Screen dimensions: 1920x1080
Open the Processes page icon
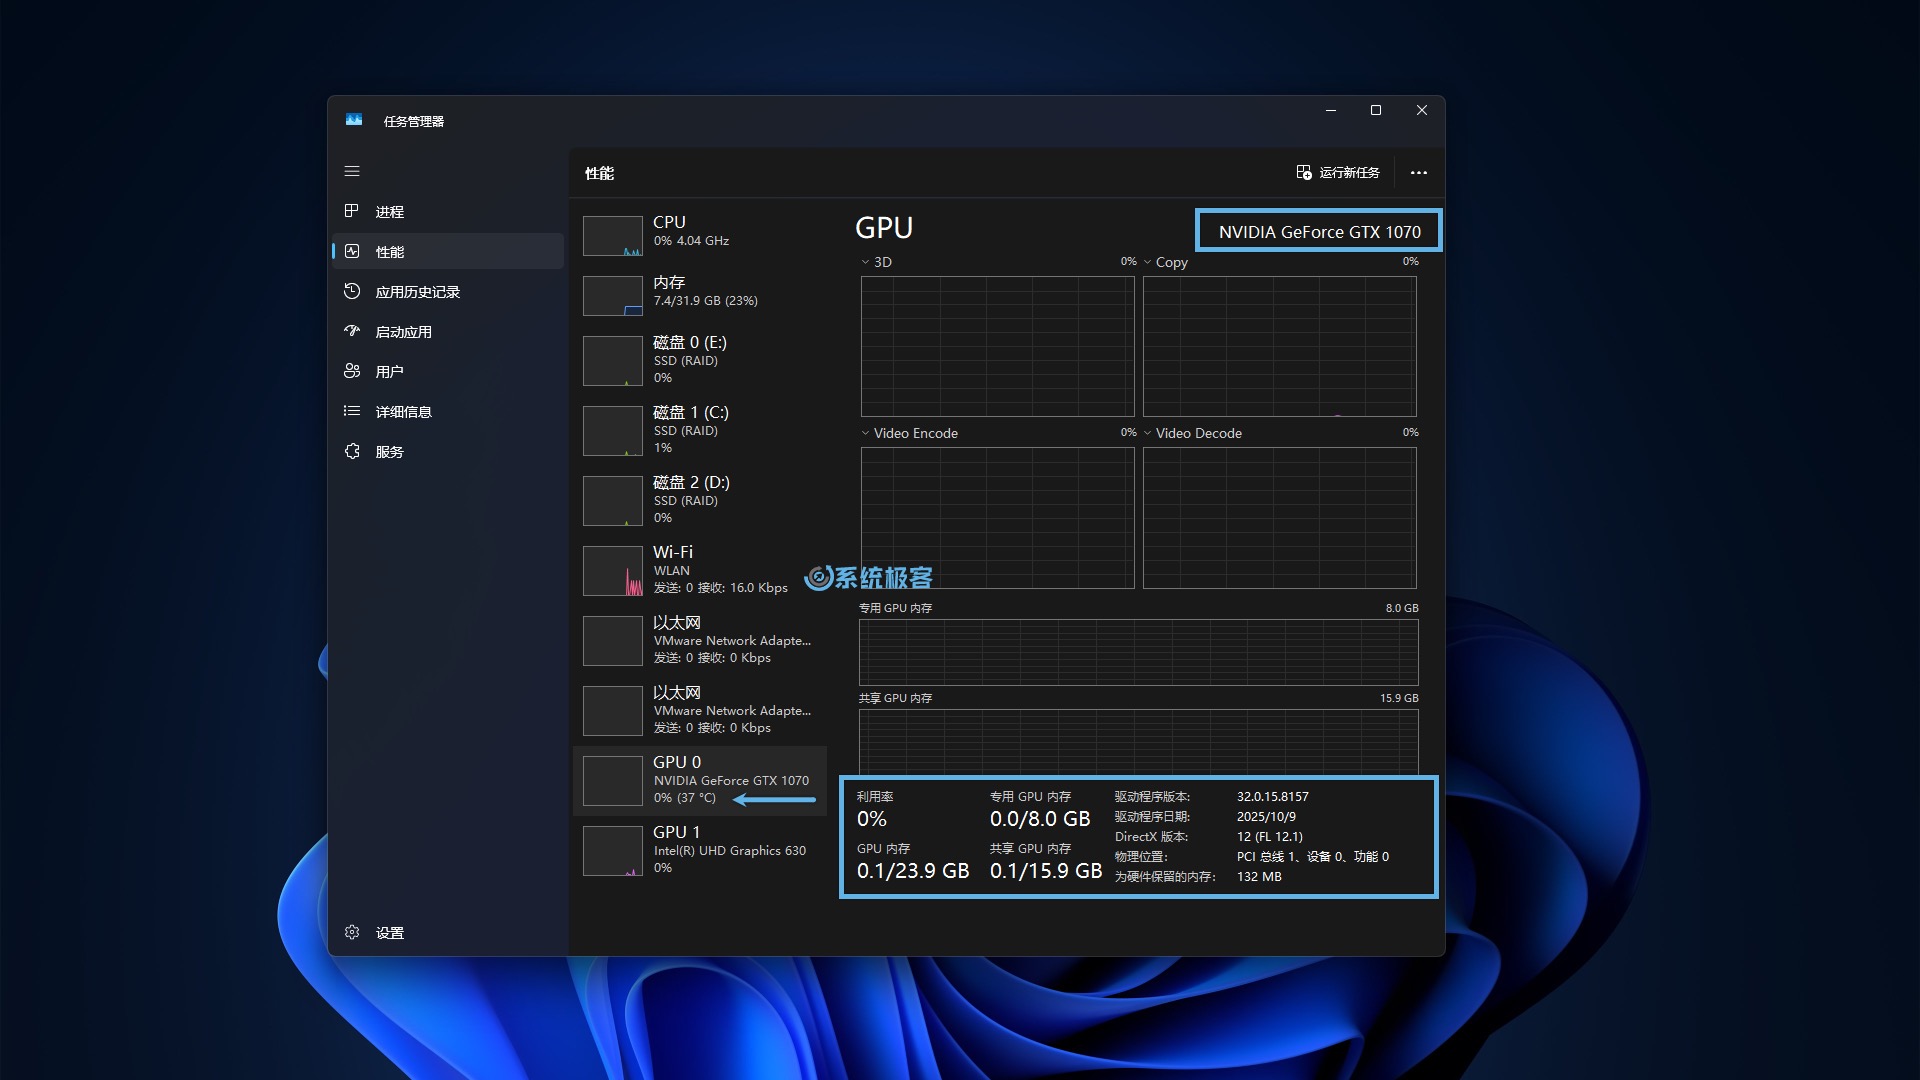pyautogui.click(x=352, y=211)
